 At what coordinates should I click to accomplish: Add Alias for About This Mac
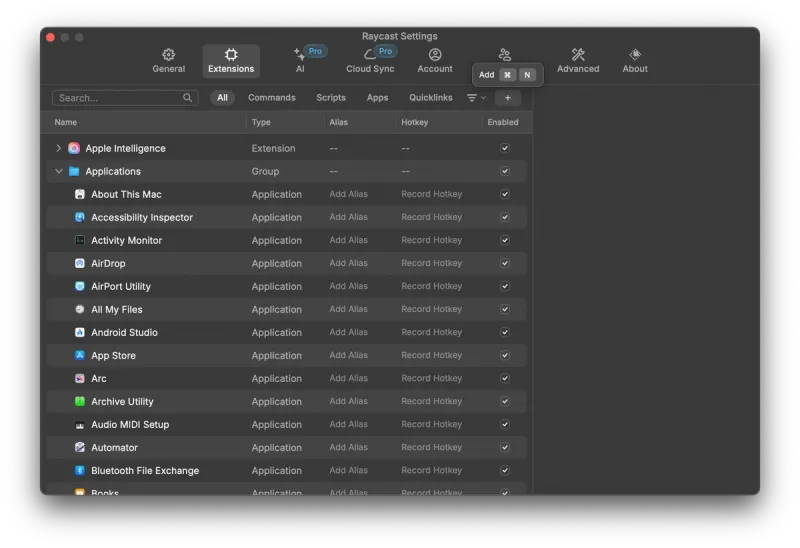[348, 194]
